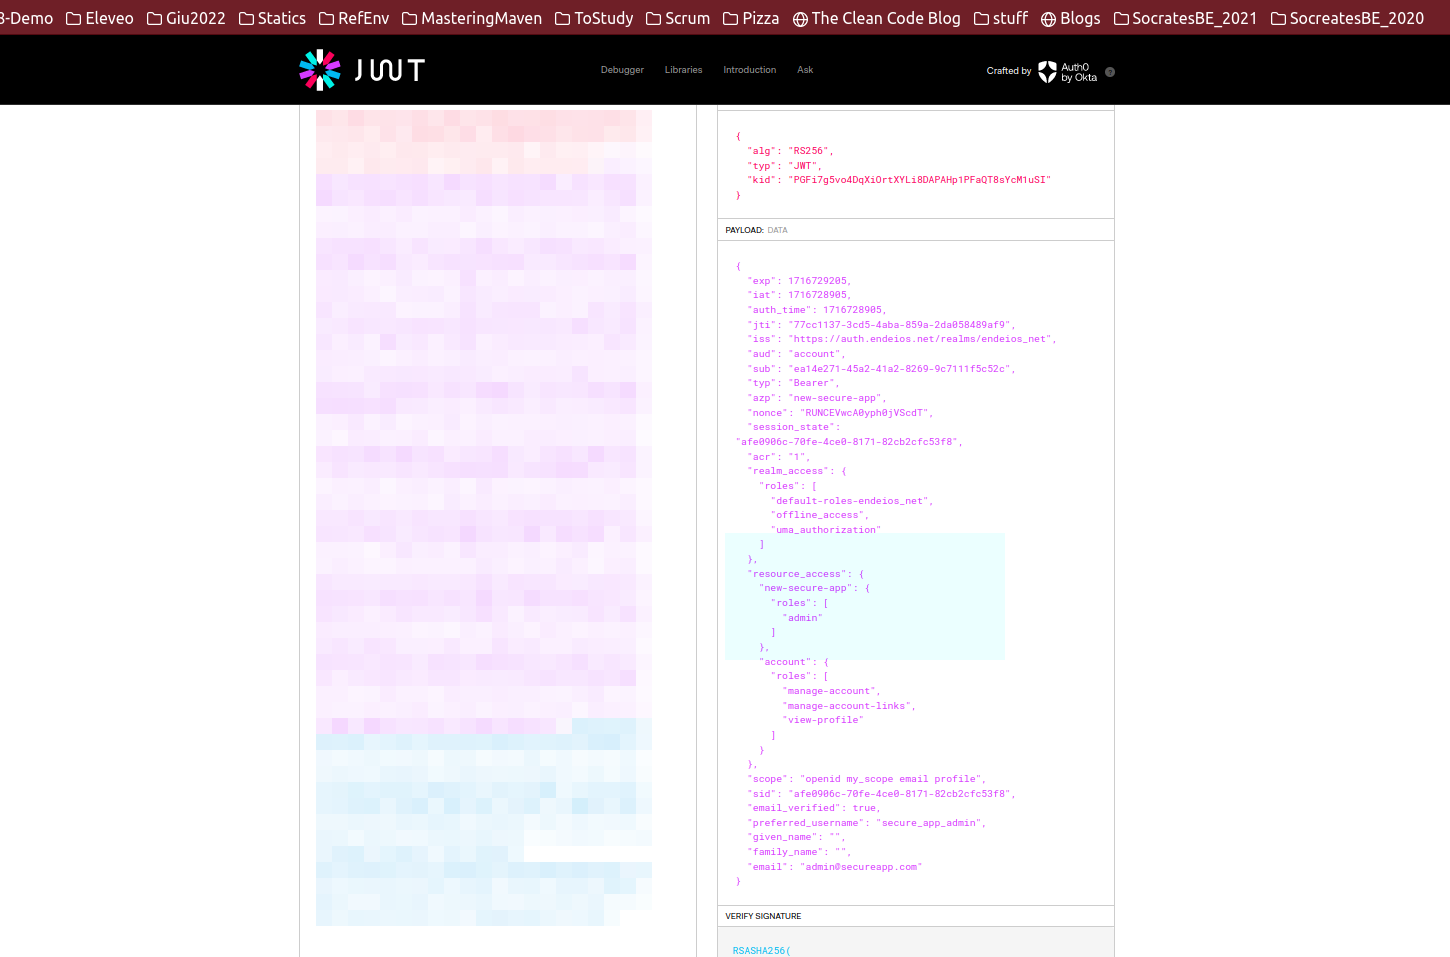Open the SocreatesBE_2020 bookmarks folder
The image size is (1450, 957).
click(1347, 18)
